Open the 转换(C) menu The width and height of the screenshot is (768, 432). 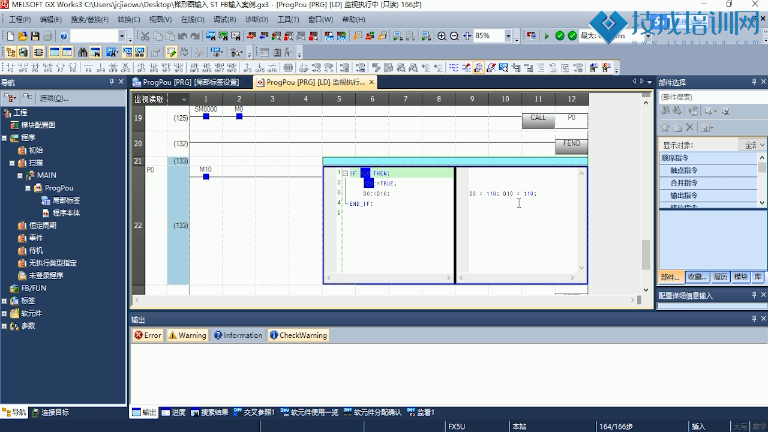(129, 20)
